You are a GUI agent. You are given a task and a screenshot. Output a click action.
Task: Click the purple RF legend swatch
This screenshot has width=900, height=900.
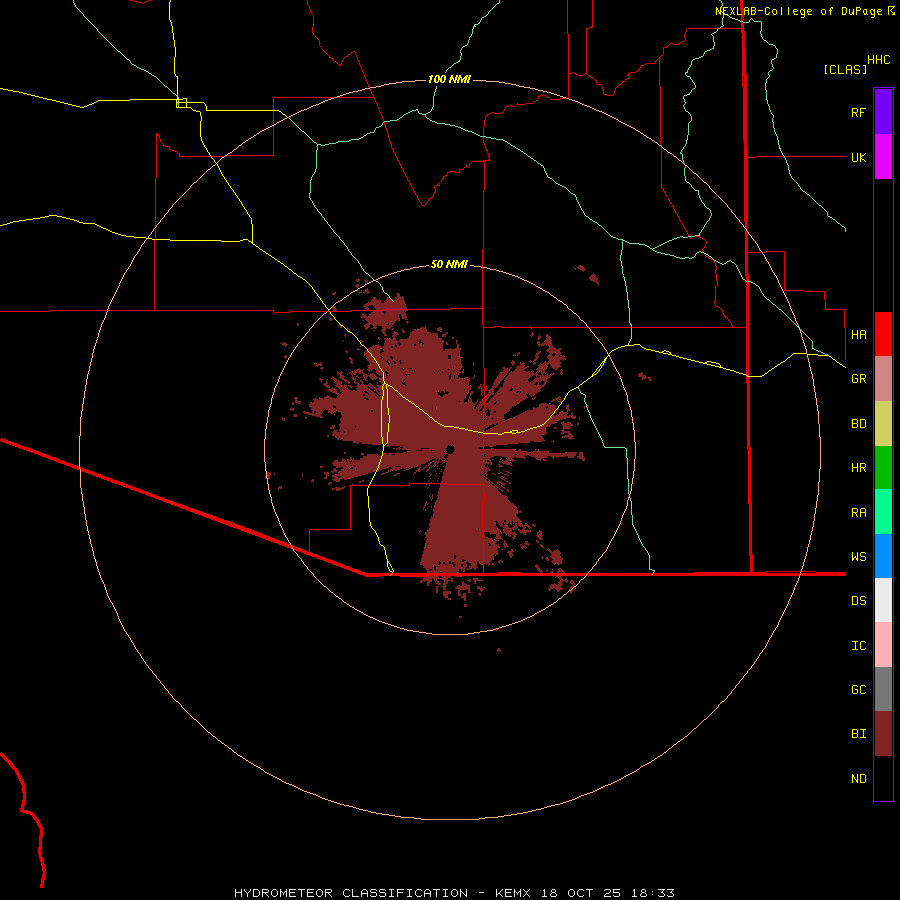click(x=883, y=112)
